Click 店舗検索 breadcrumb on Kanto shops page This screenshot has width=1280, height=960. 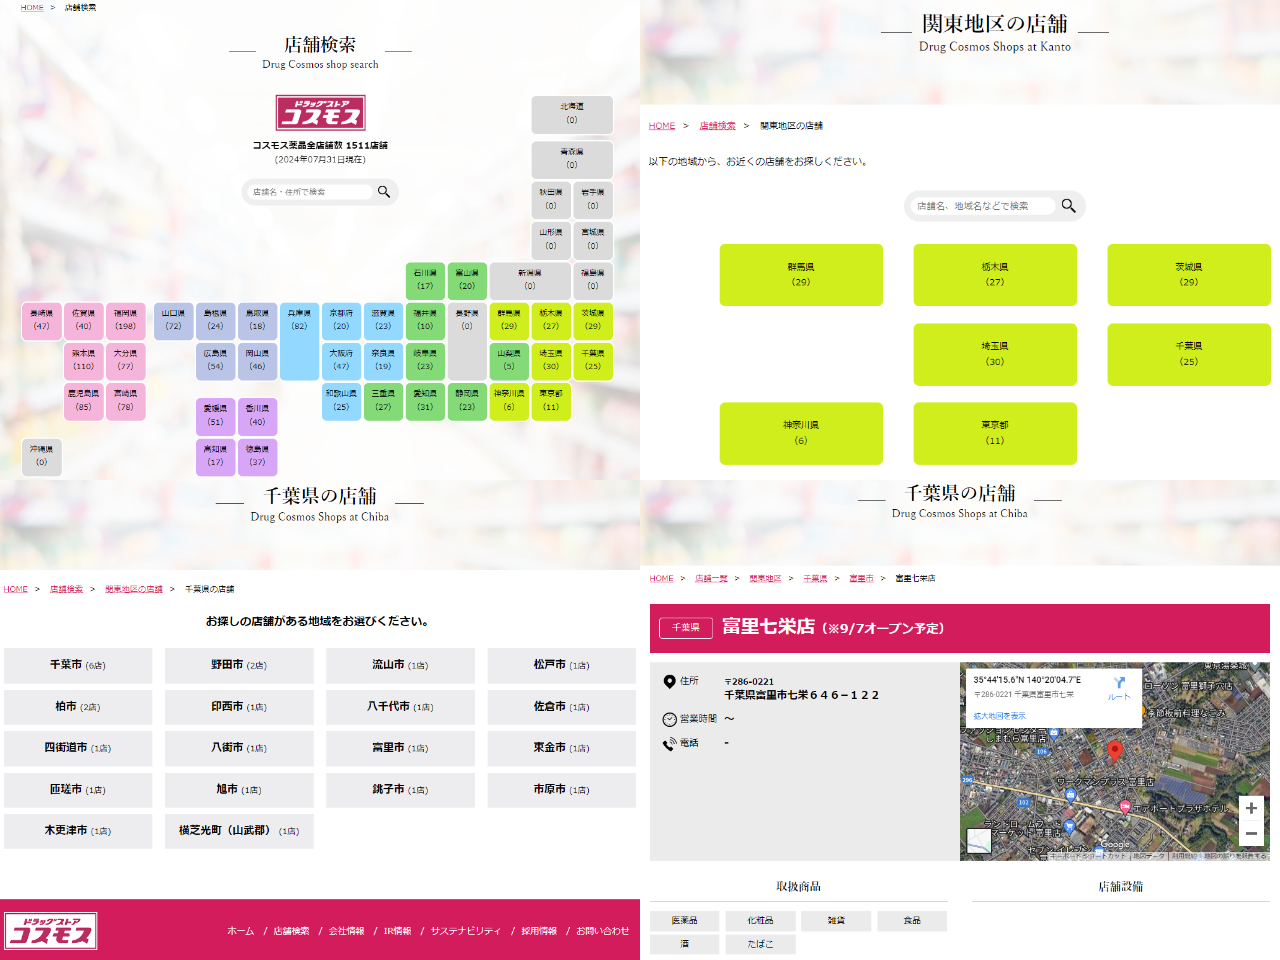(717, 126)
